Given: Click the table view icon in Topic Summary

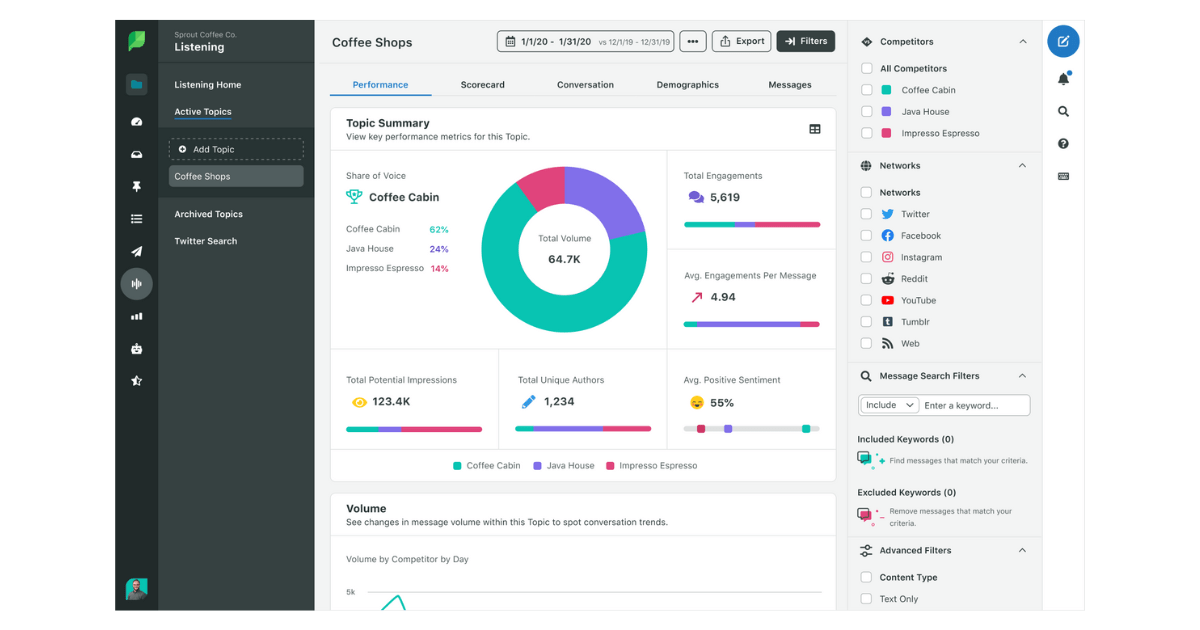Looking at the screenshot, I should point(815,129).
